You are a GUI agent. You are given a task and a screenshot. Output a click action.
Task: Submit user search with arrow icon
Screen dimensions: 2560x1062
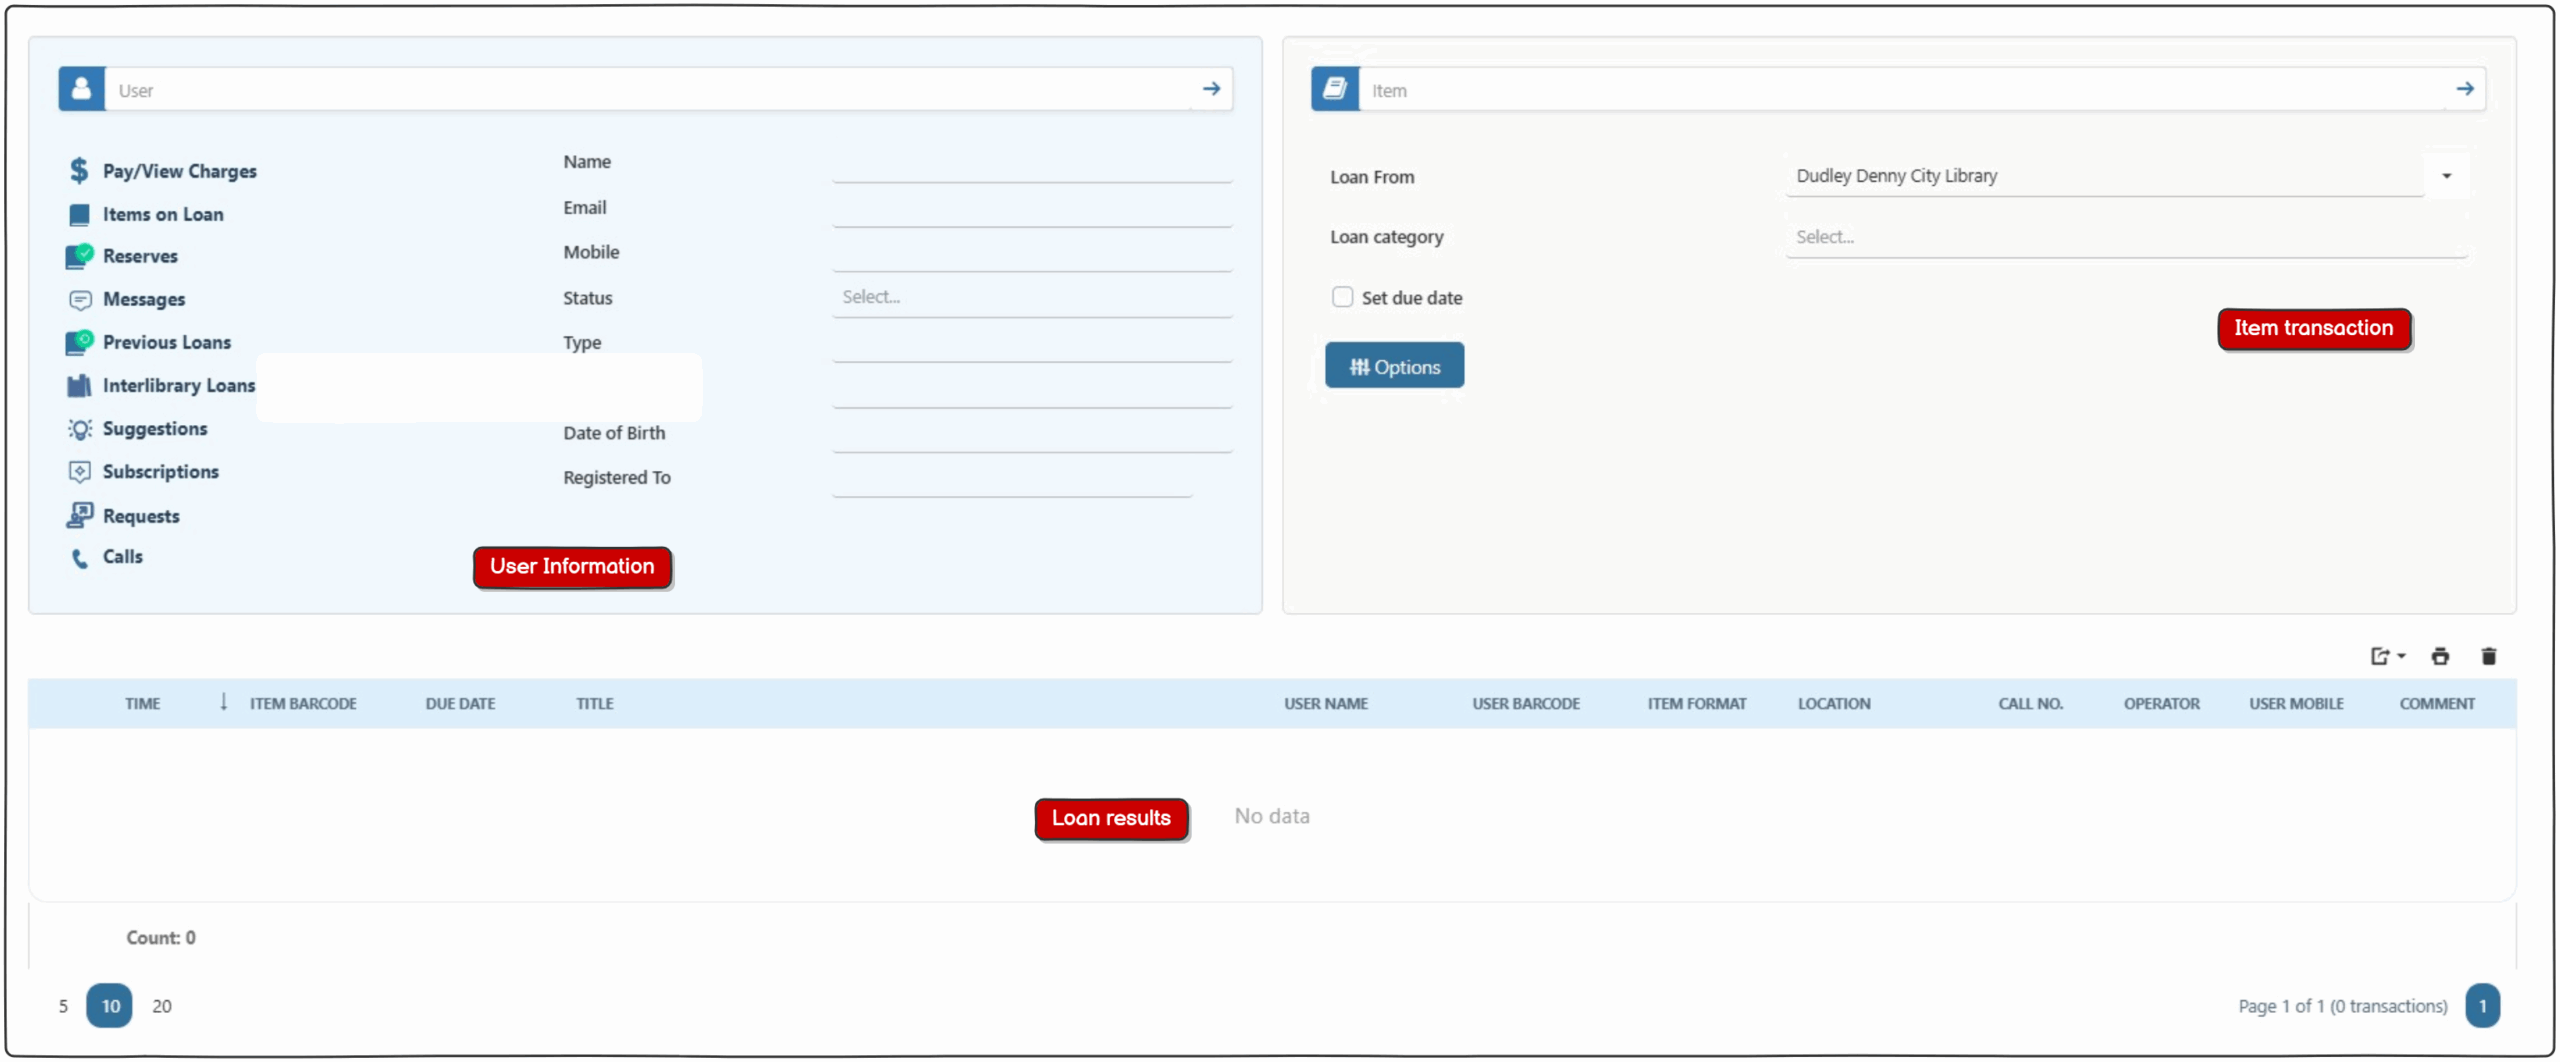click(x=1211, y=89)
